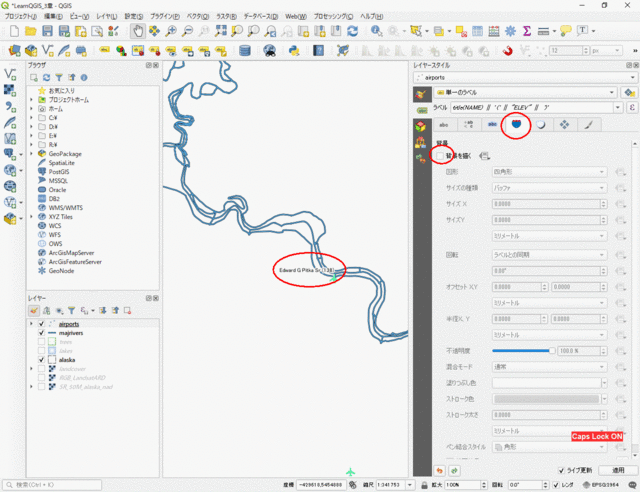Screen dimensions: 640x492
Task: Click the Zoom In magnifier tool
Action: click(171, 31)
